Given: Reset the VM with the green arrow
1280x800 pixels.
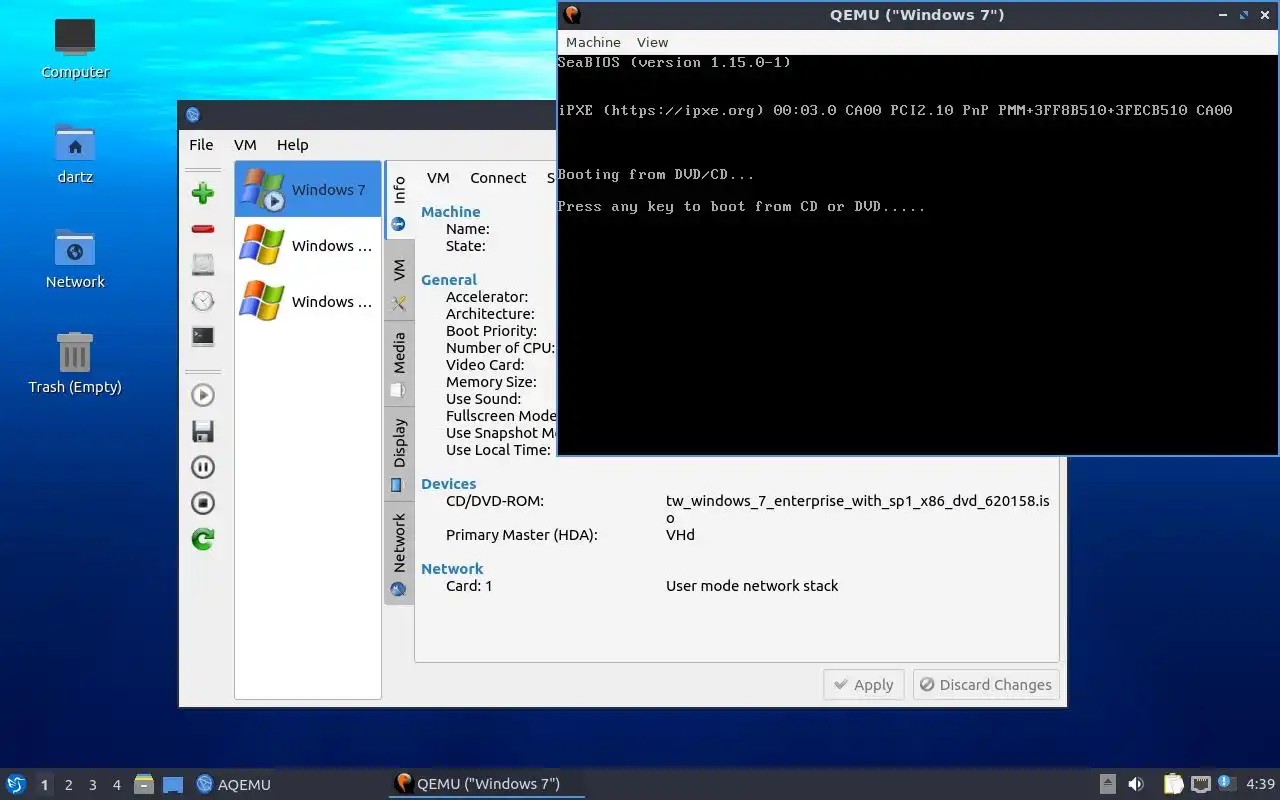Looking at the screenshot, I should click(x=203, y=539).
